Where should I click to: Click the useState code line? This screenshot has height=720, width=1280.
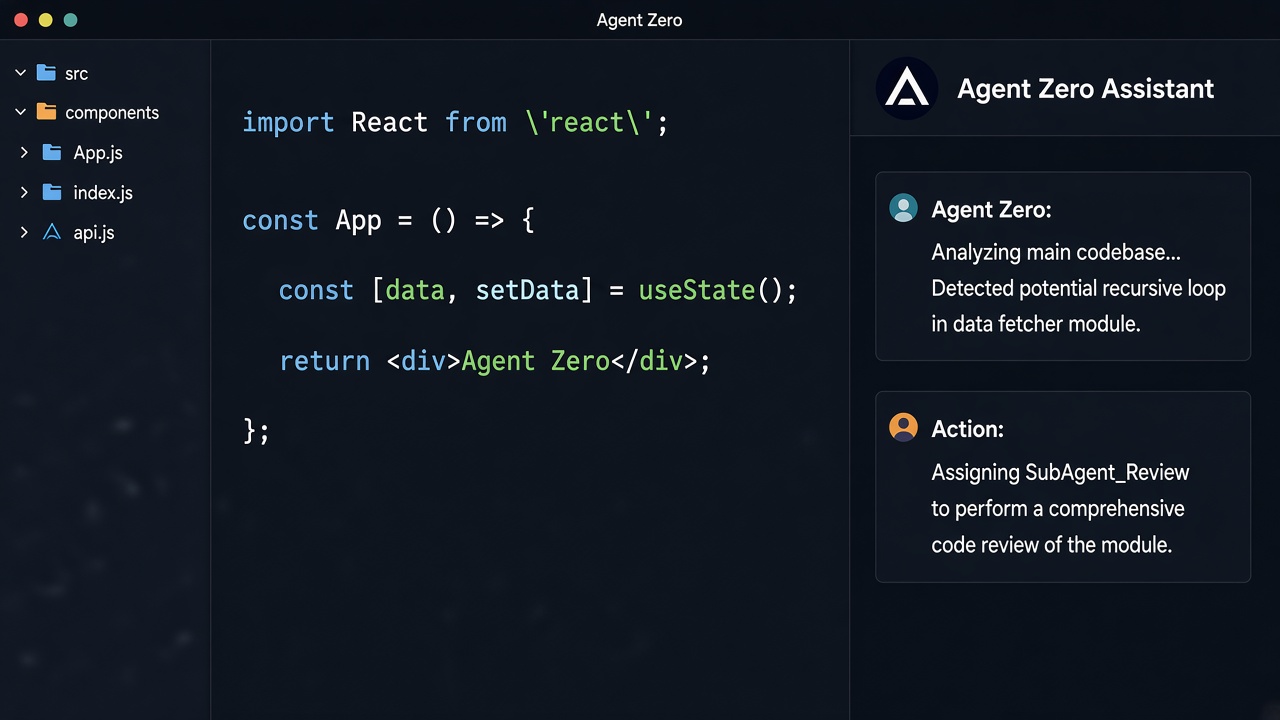click(538, 291)
